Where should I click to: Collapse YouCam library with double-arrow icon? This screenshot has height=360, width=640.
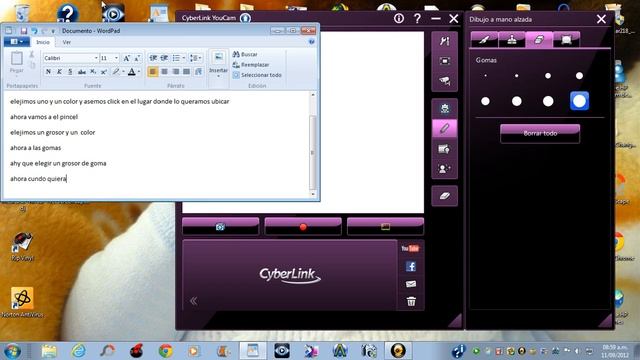click(x=193, y=301)
